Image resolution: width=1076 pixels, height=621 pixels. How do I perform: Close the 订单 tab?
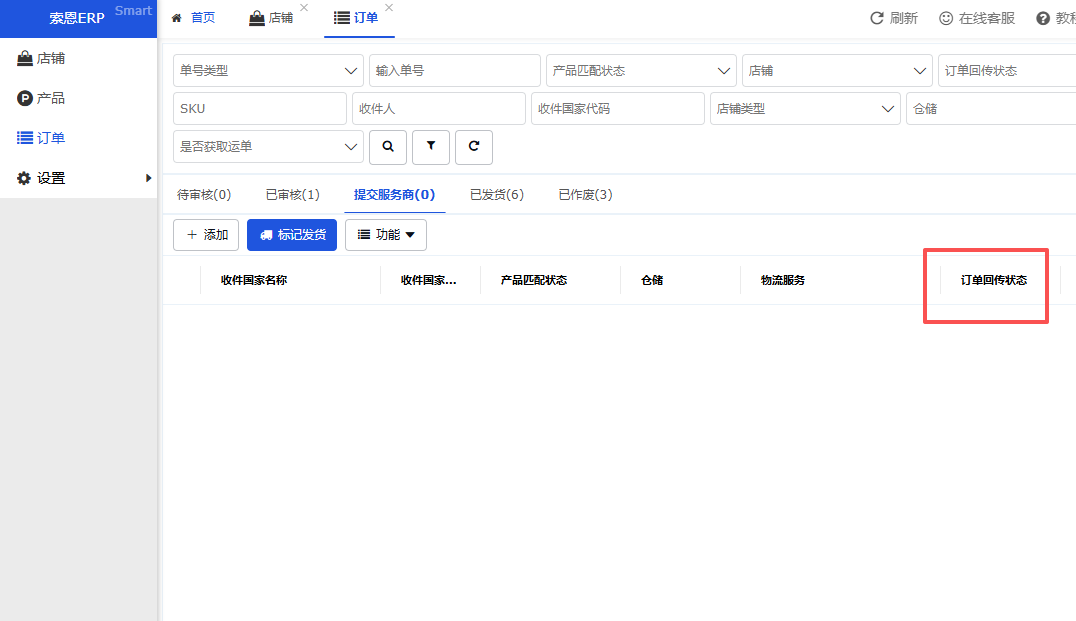(389, 8)
